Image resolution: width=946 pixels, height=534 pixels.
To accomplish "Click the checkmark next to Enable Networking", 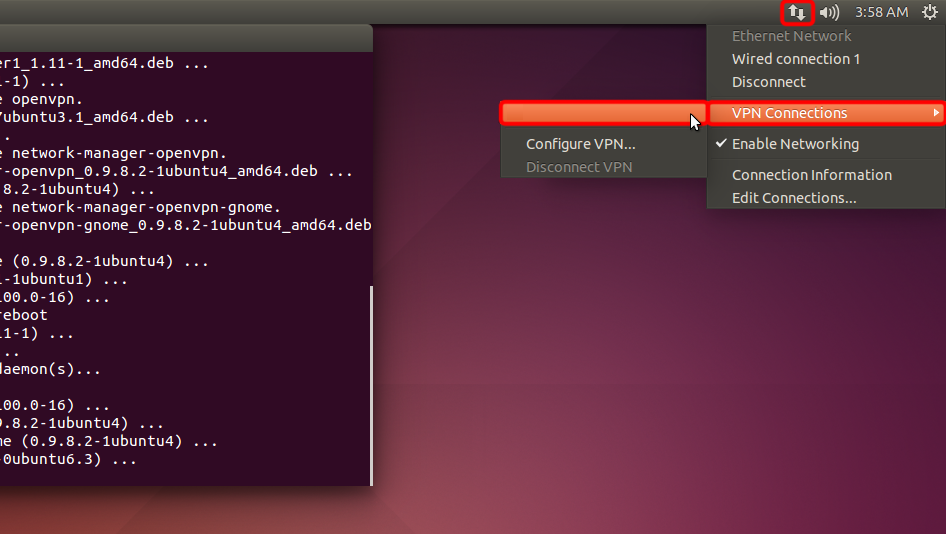I will tap(721, 144).
